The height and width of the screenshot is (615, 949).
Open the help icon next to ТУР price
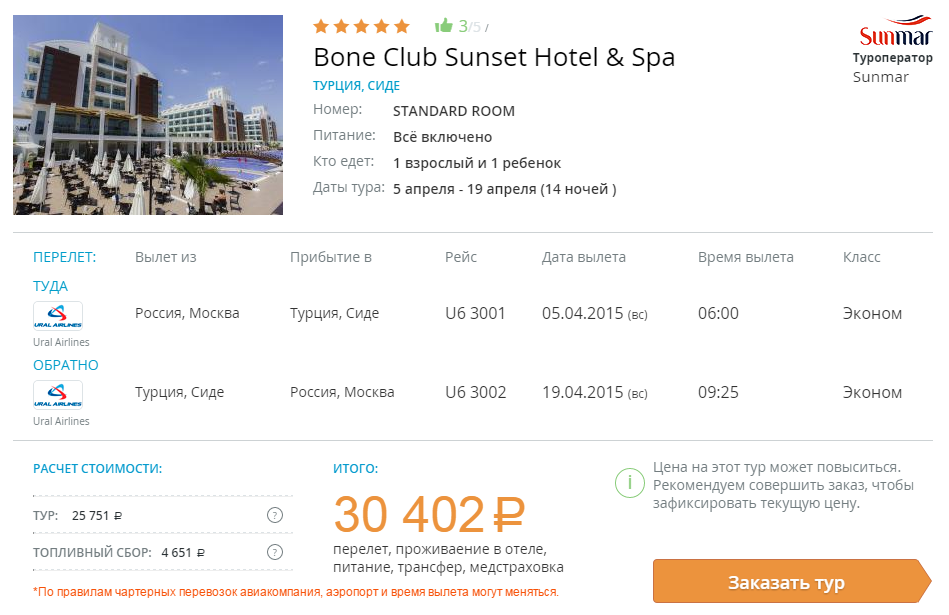(275, 515)
